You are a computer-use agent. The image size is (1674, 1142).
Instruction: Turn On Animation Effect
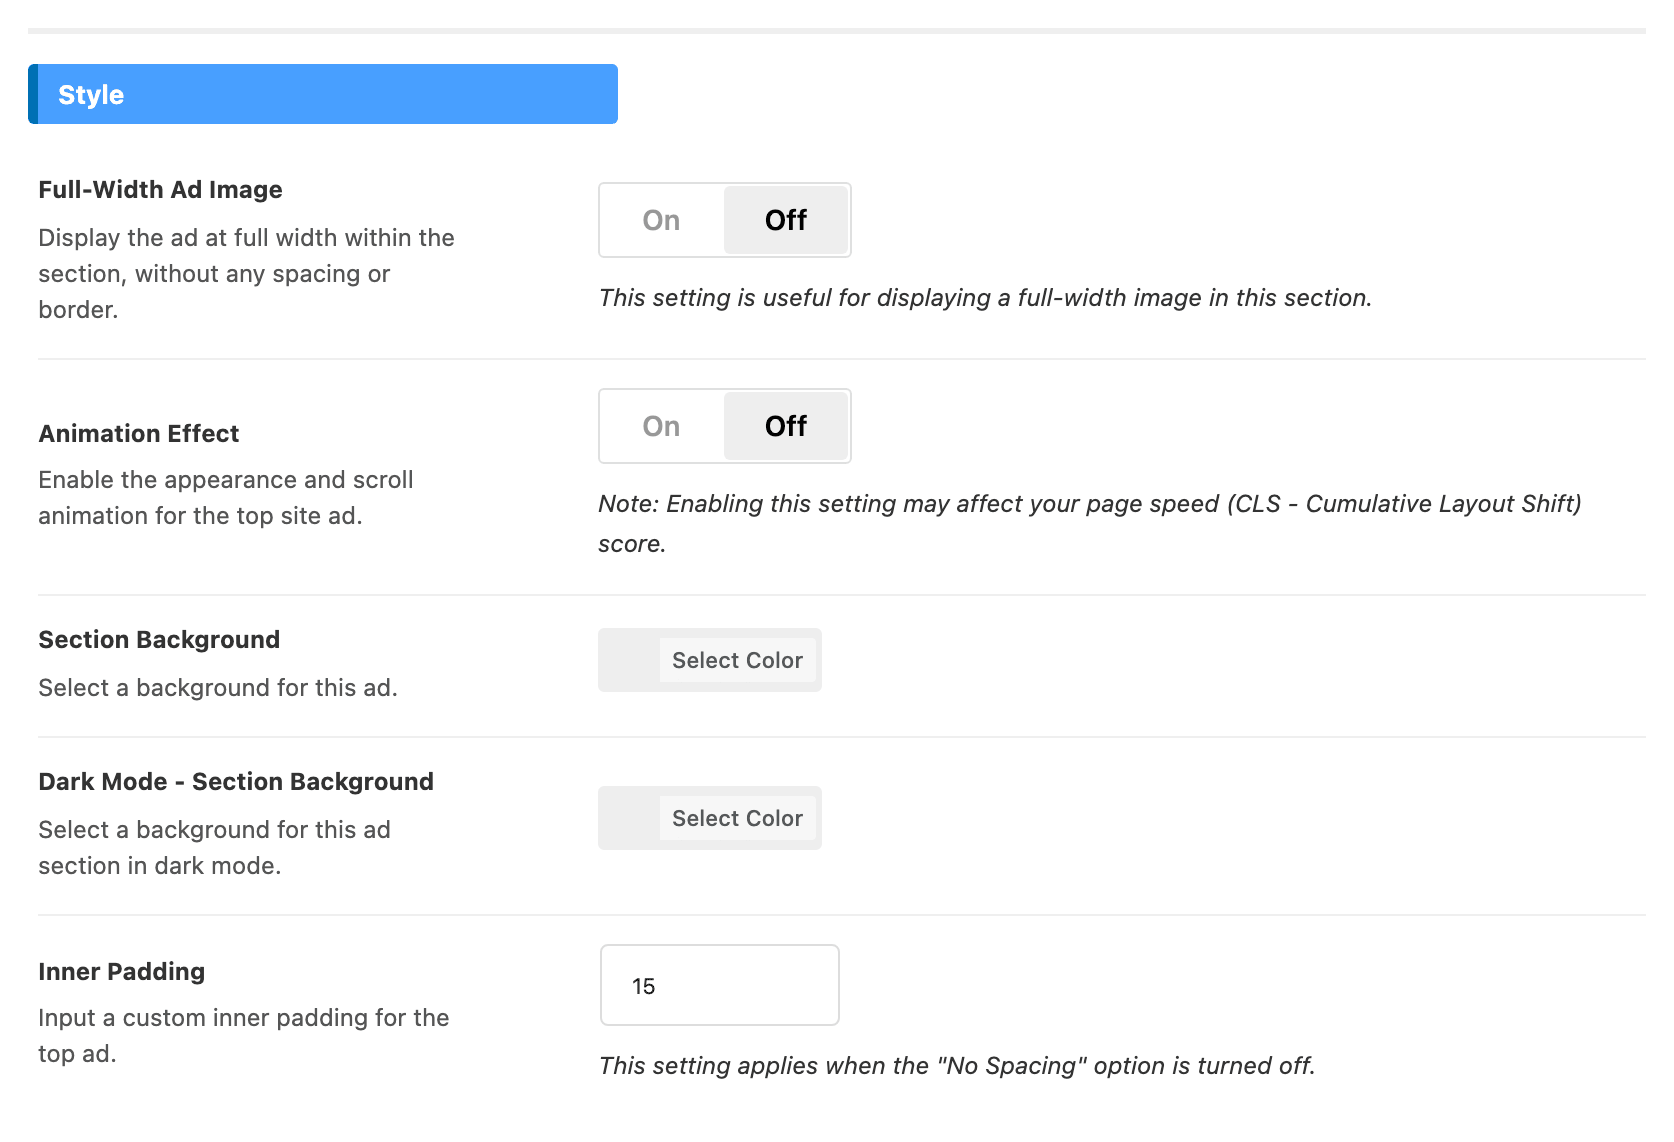(x=662, y=426)
